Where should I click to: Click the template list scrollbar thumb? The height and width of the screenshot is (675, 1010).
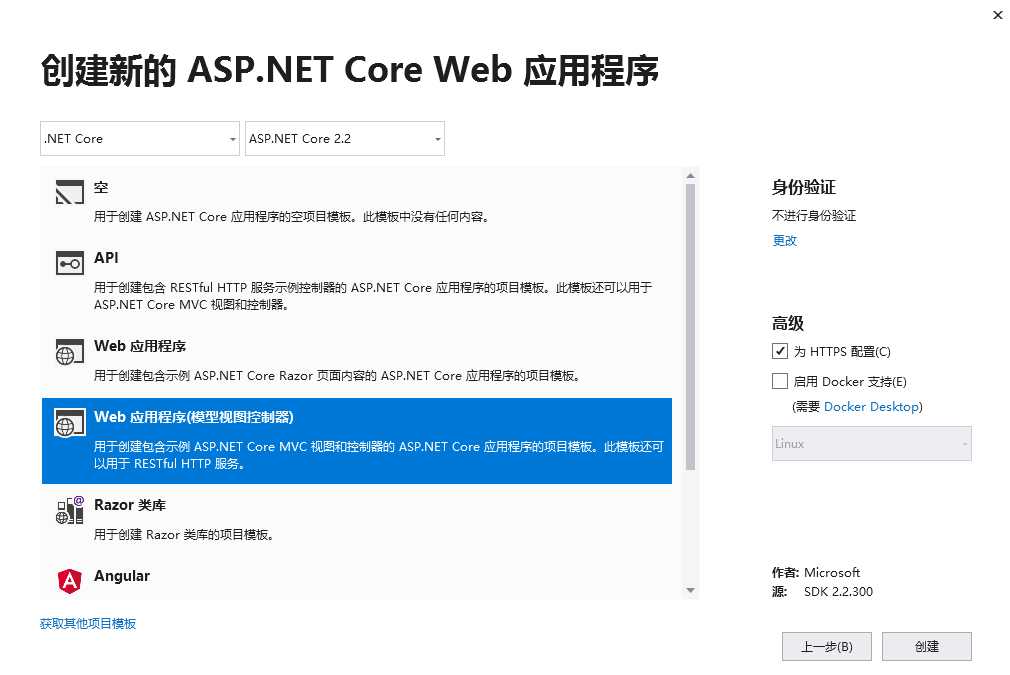(690, 327)
